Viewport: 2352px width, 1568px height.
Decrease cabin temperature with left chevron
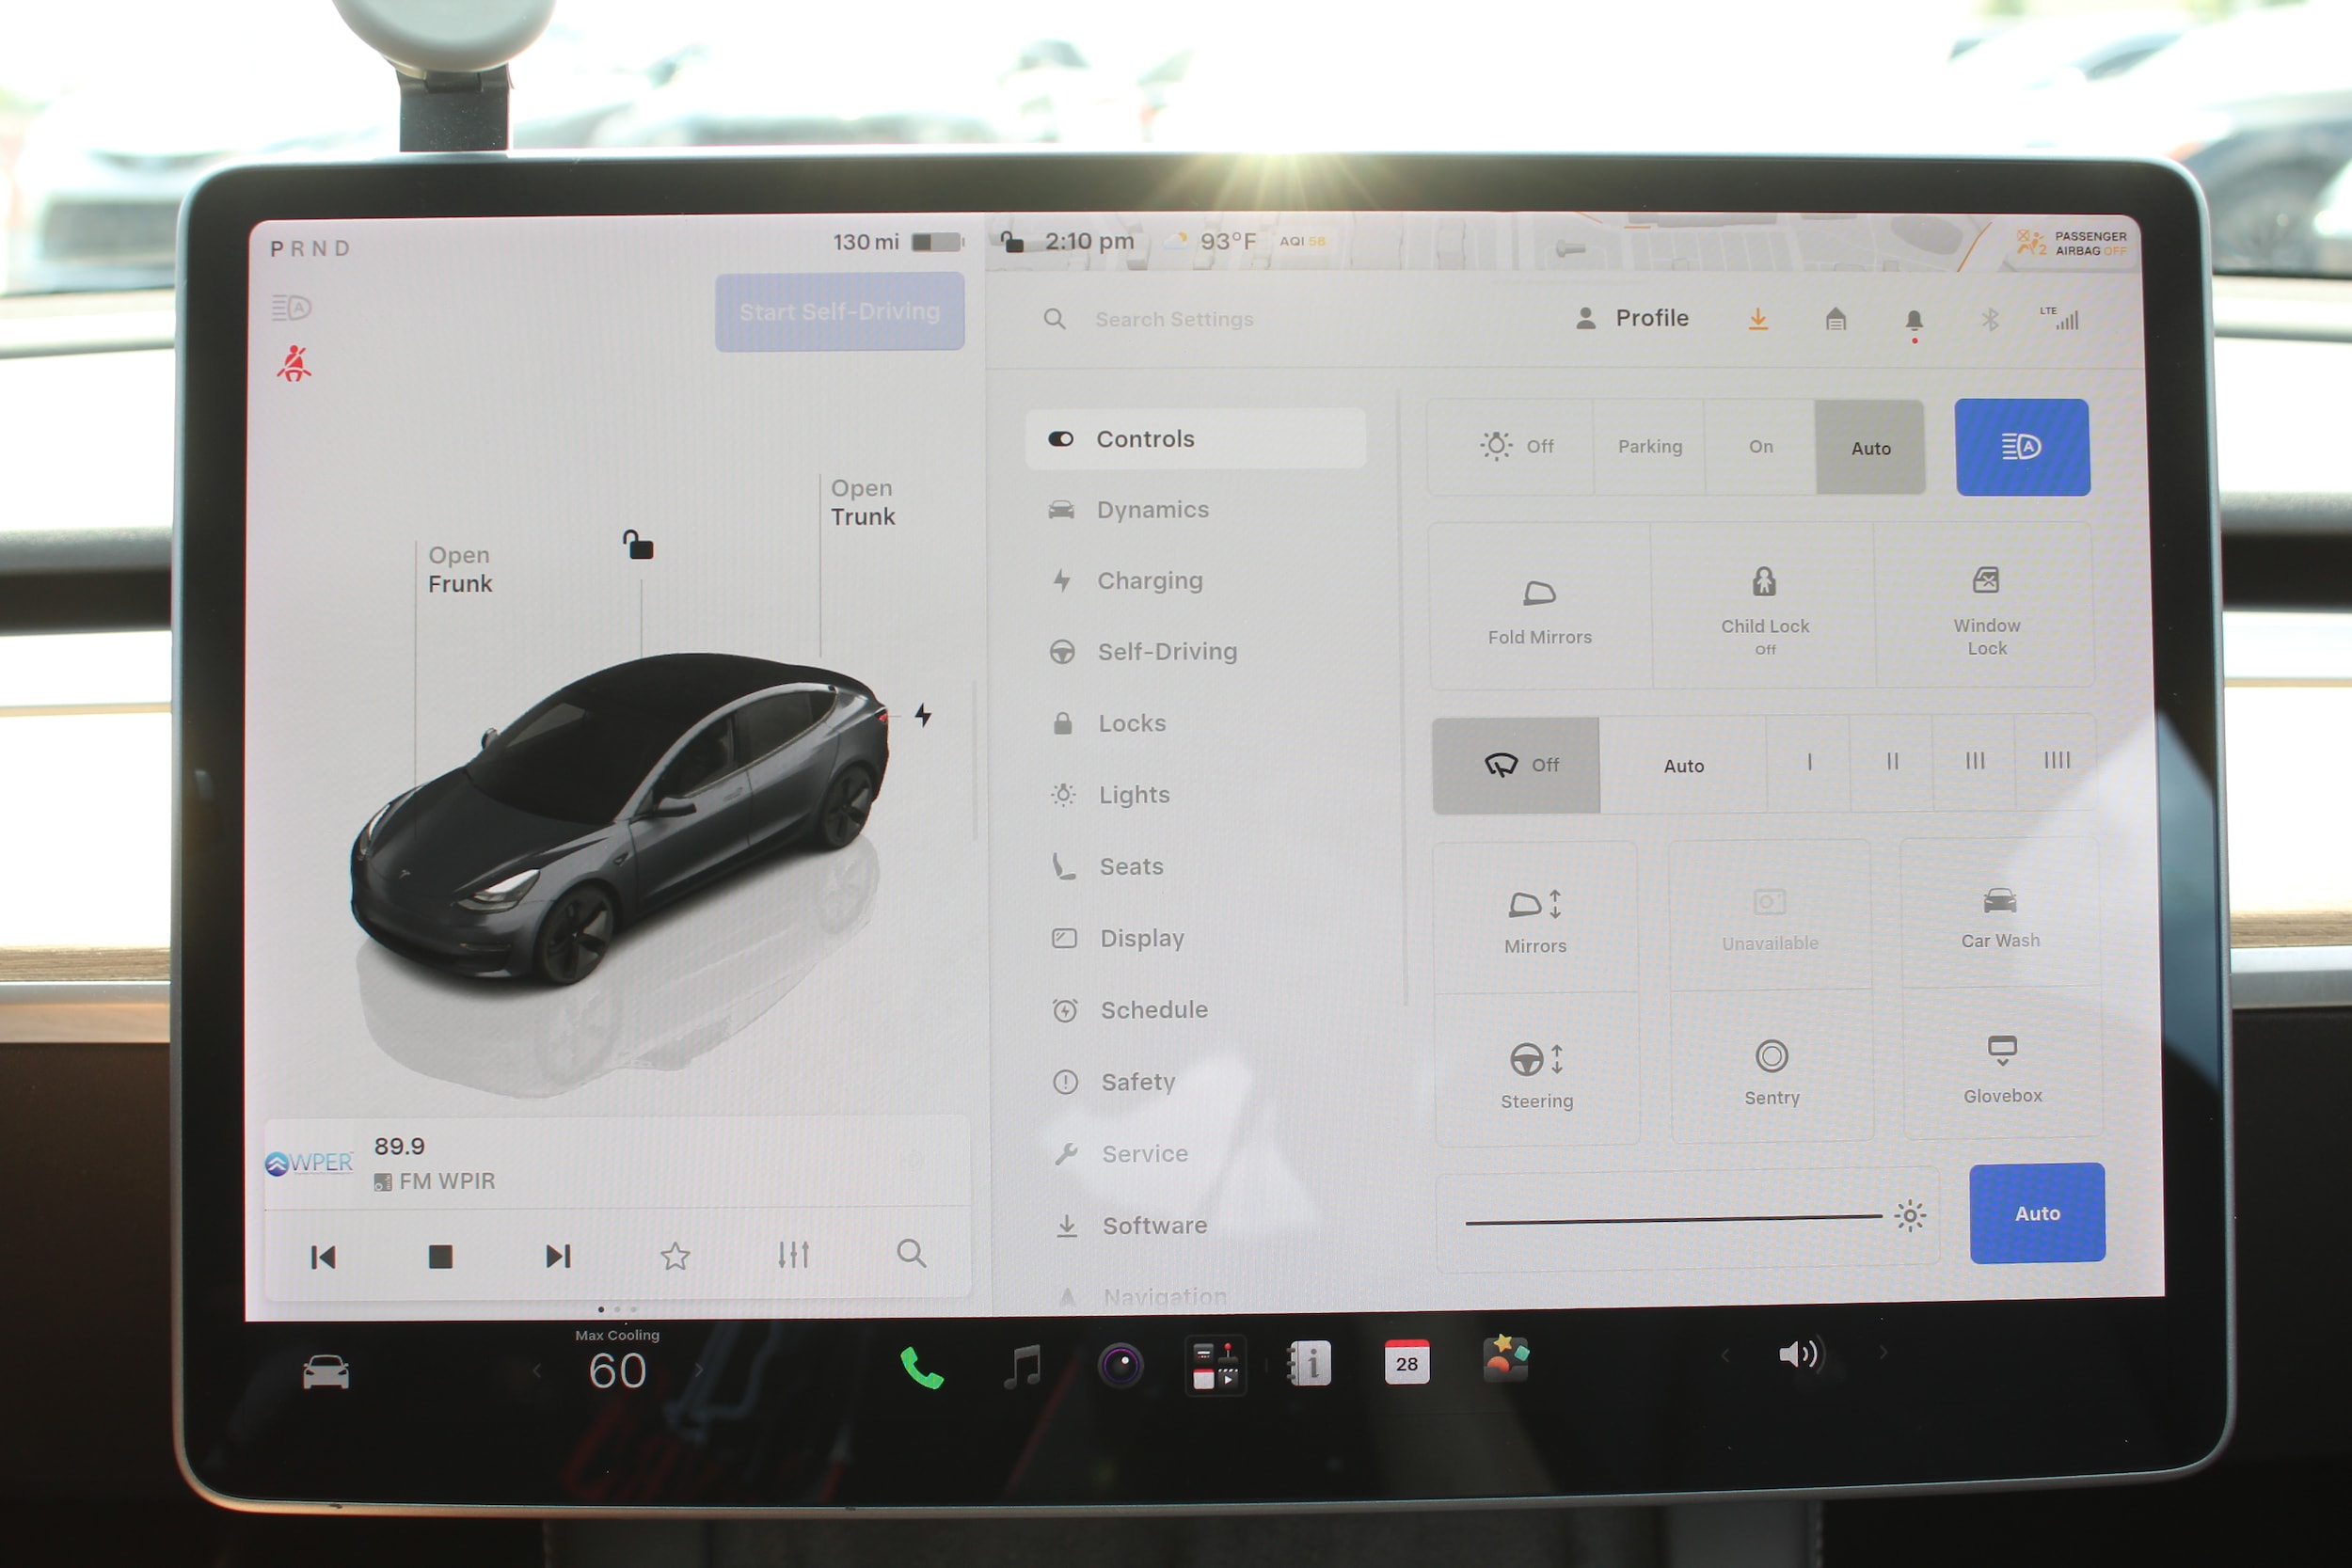tap(538, 1371)
